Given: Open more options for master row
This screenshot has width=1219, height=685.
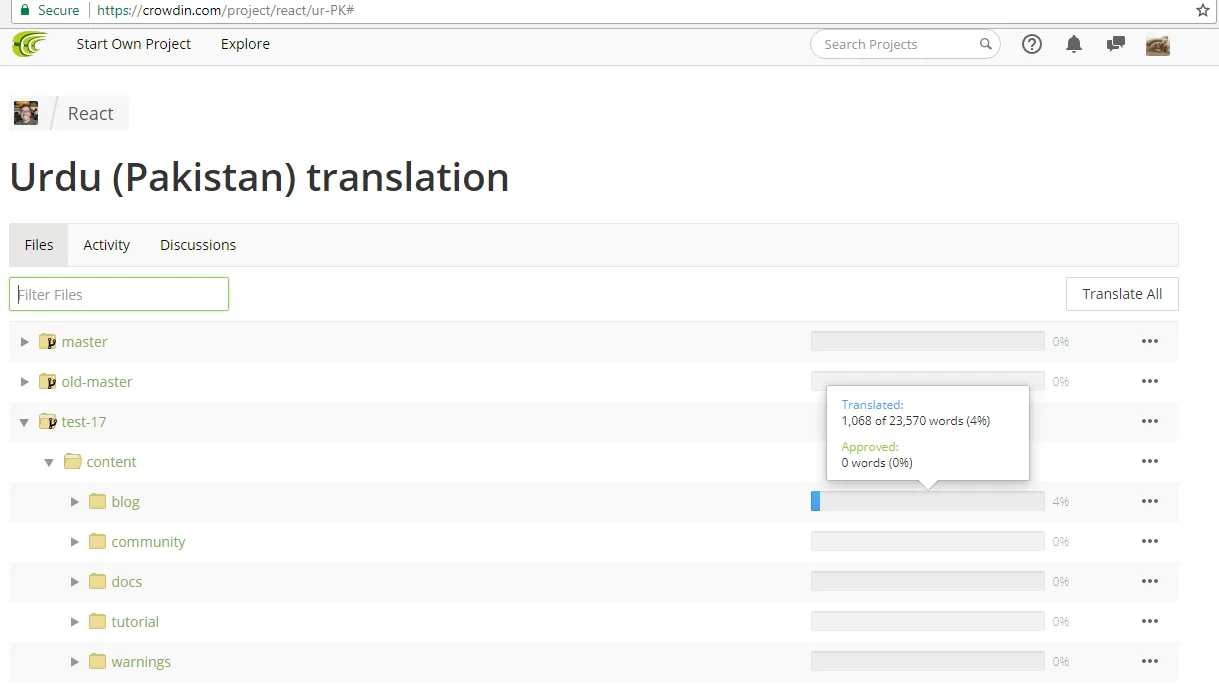Looking at the screenshot, I should click(x=1150, y=342).
